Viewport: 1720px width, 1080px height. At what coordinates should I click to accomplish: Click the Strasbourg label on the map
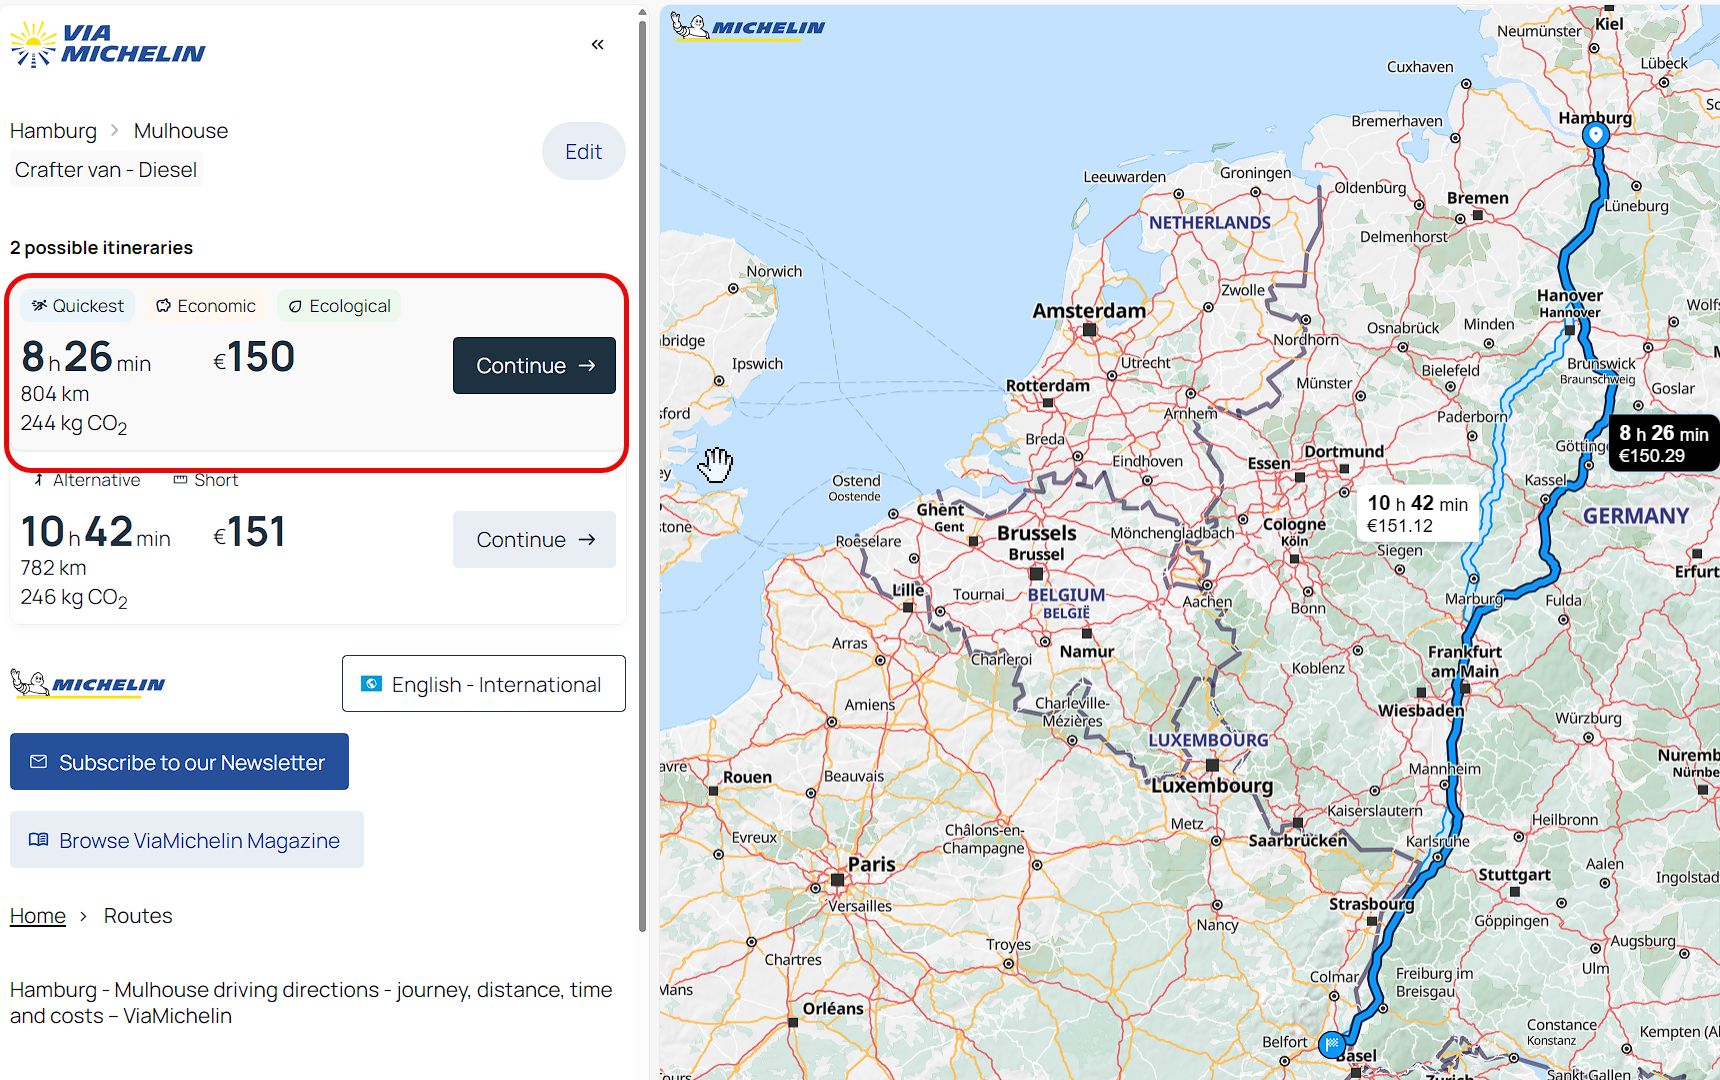point(1371,904)
